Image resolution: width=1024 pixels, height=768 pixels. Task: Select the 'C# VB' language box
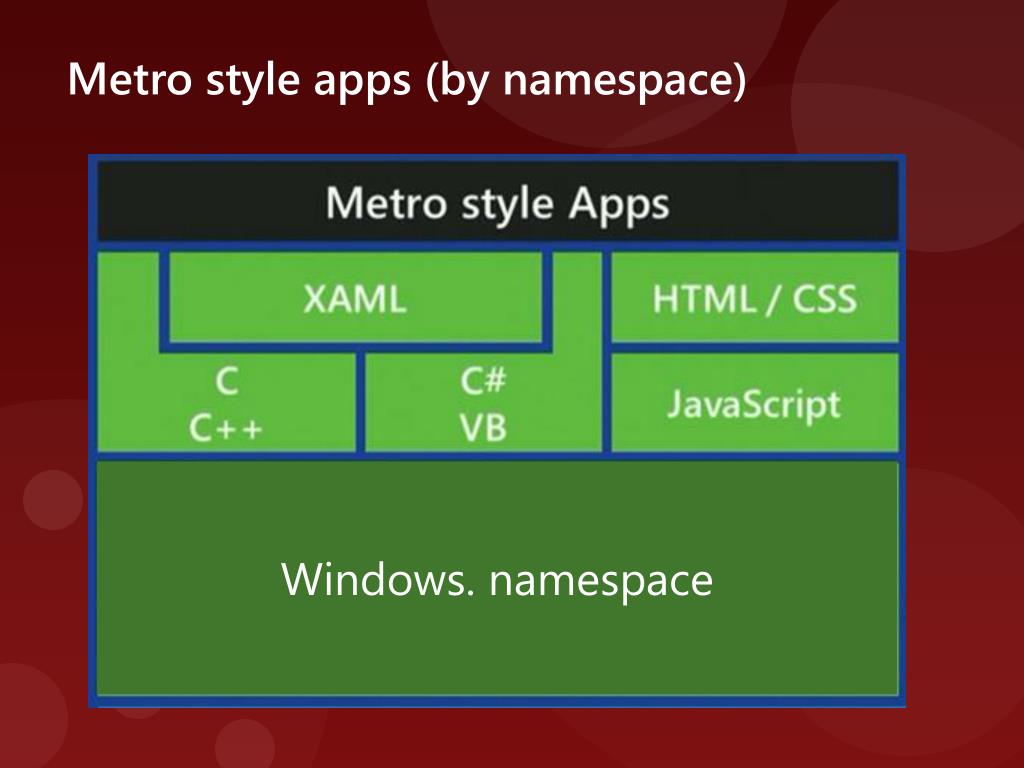(x=483, y=403)
